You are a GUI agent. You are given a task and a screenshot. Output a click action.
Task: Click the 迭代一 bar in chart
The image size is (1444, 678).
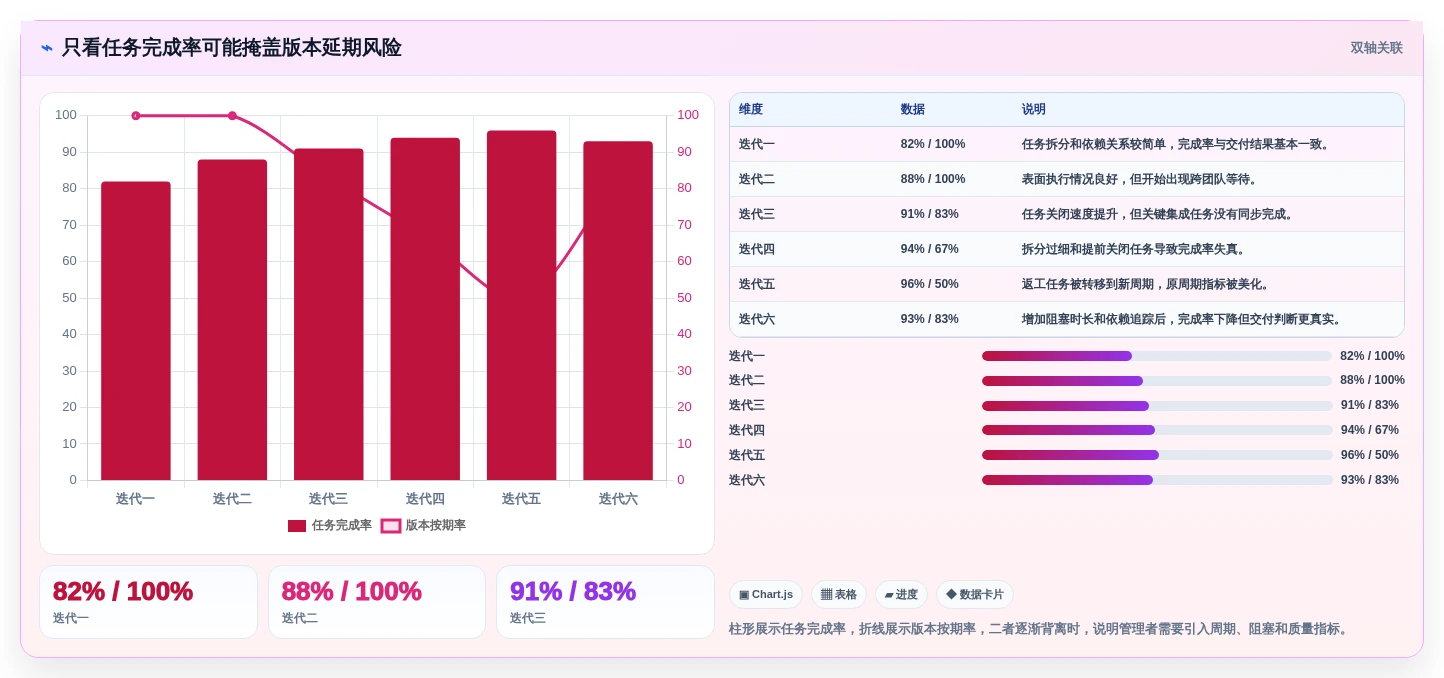(136, 331)
